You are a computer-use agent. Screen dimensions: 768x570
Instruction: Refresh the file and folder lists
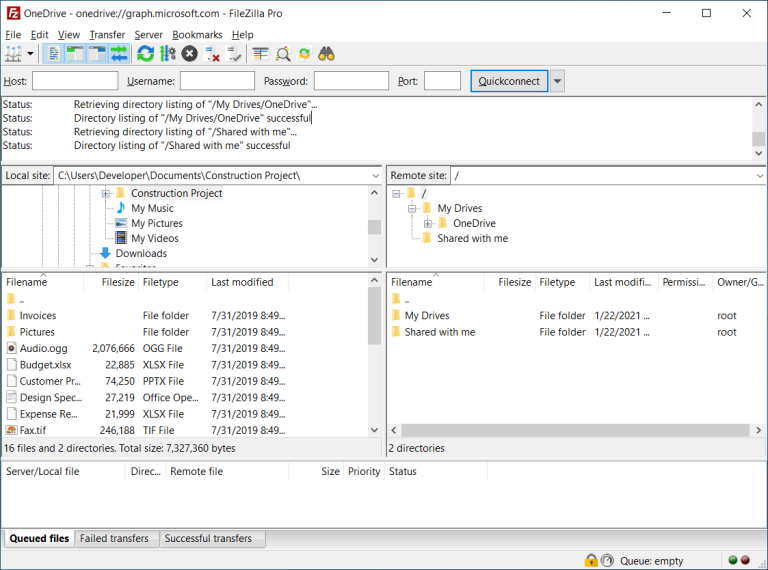pyautogui.click(x=145, y=54)
